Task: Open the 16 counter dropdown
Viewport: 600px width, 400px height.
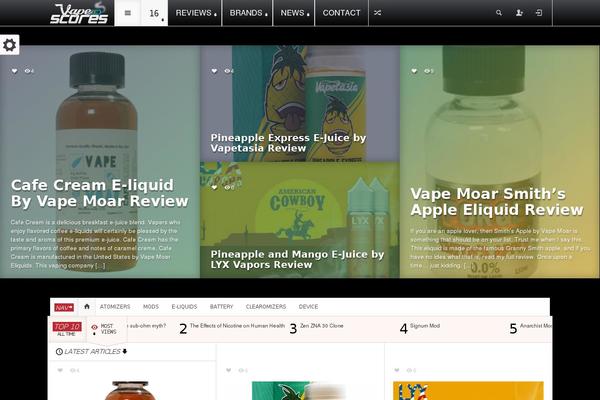Action: 155,13
